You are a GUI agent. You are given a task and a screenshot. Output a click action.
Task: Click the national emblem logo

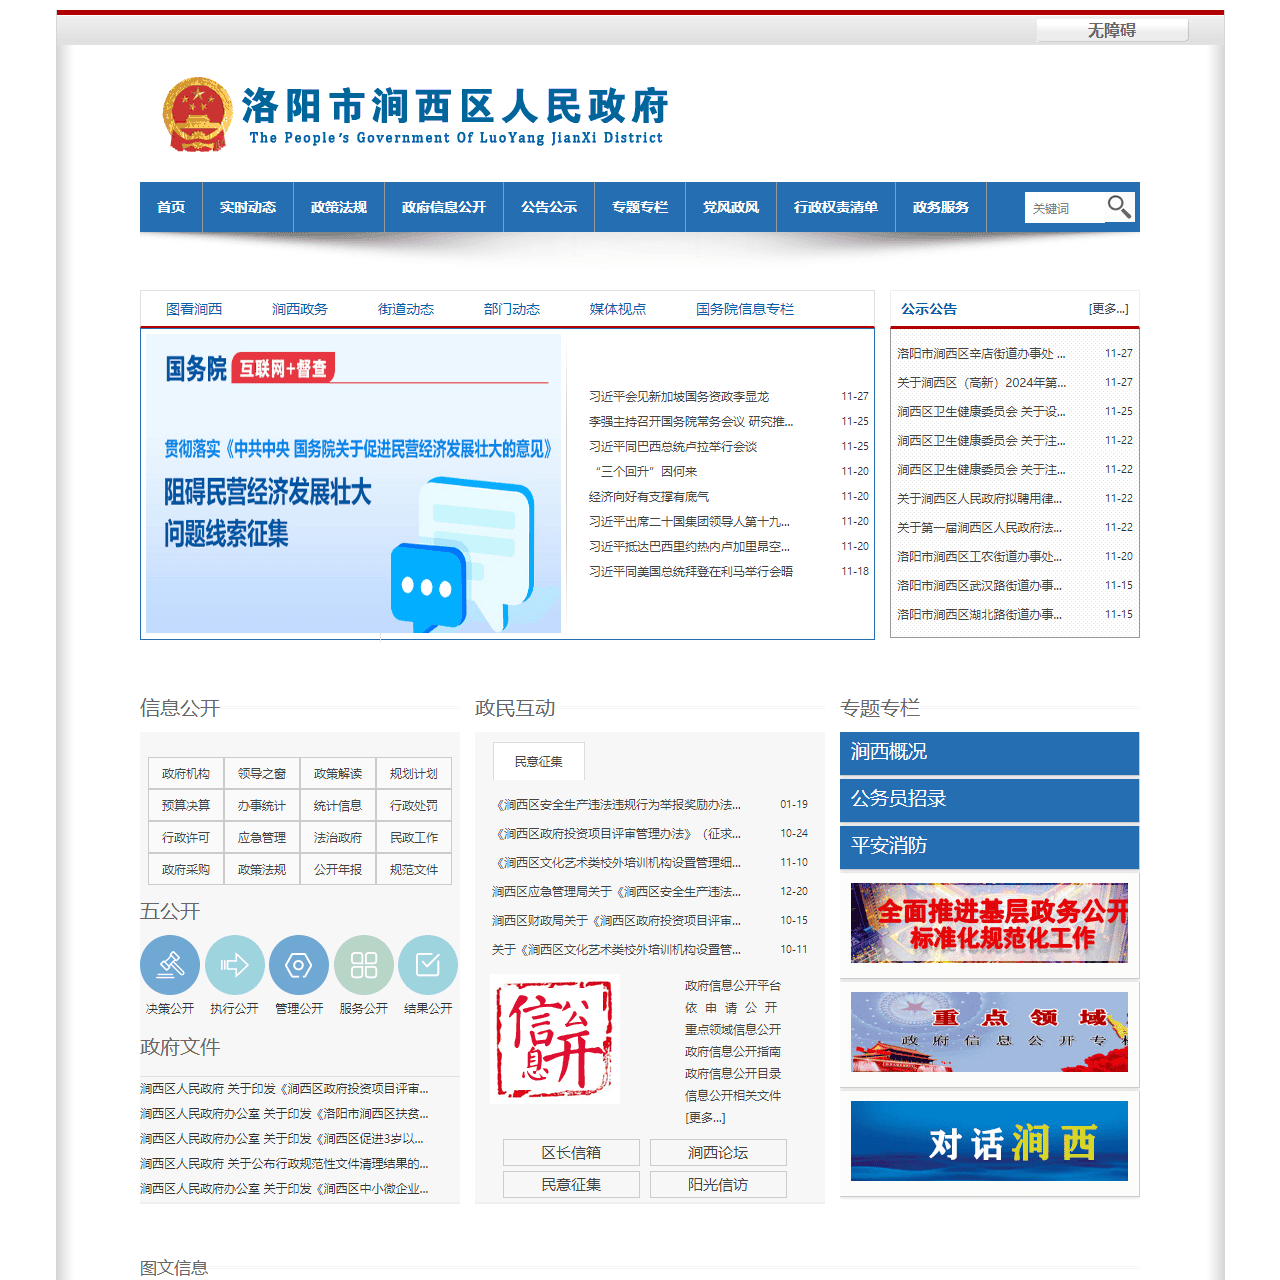point(197,114)
